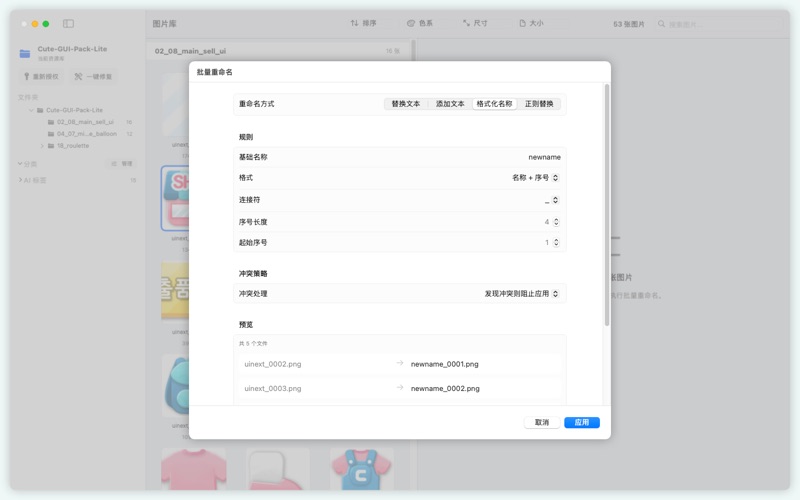Click 取消 to cancel renaming

(542, 422)
